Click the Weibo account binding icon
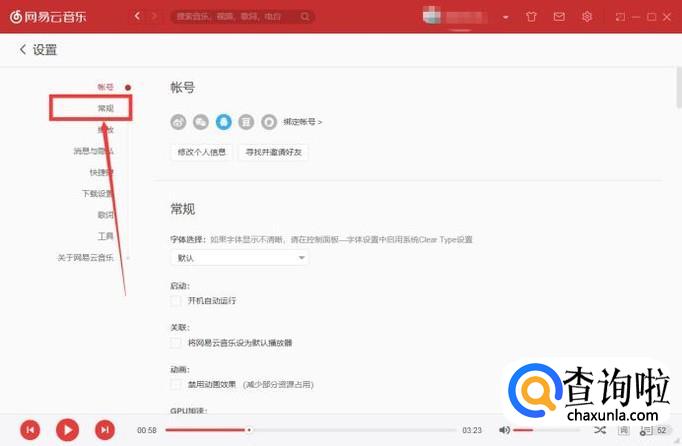The image size is (682, 446). pyautogui.click(x=178, y=122)
